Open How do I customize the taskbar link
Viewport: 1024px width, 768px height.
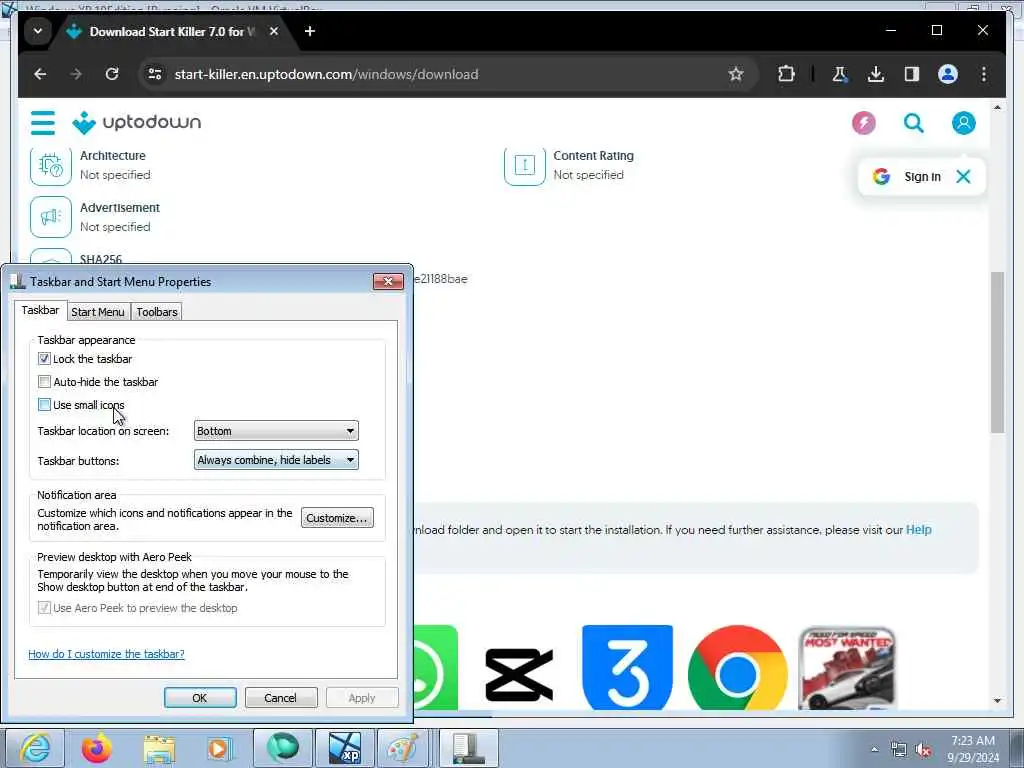point(106,654)
